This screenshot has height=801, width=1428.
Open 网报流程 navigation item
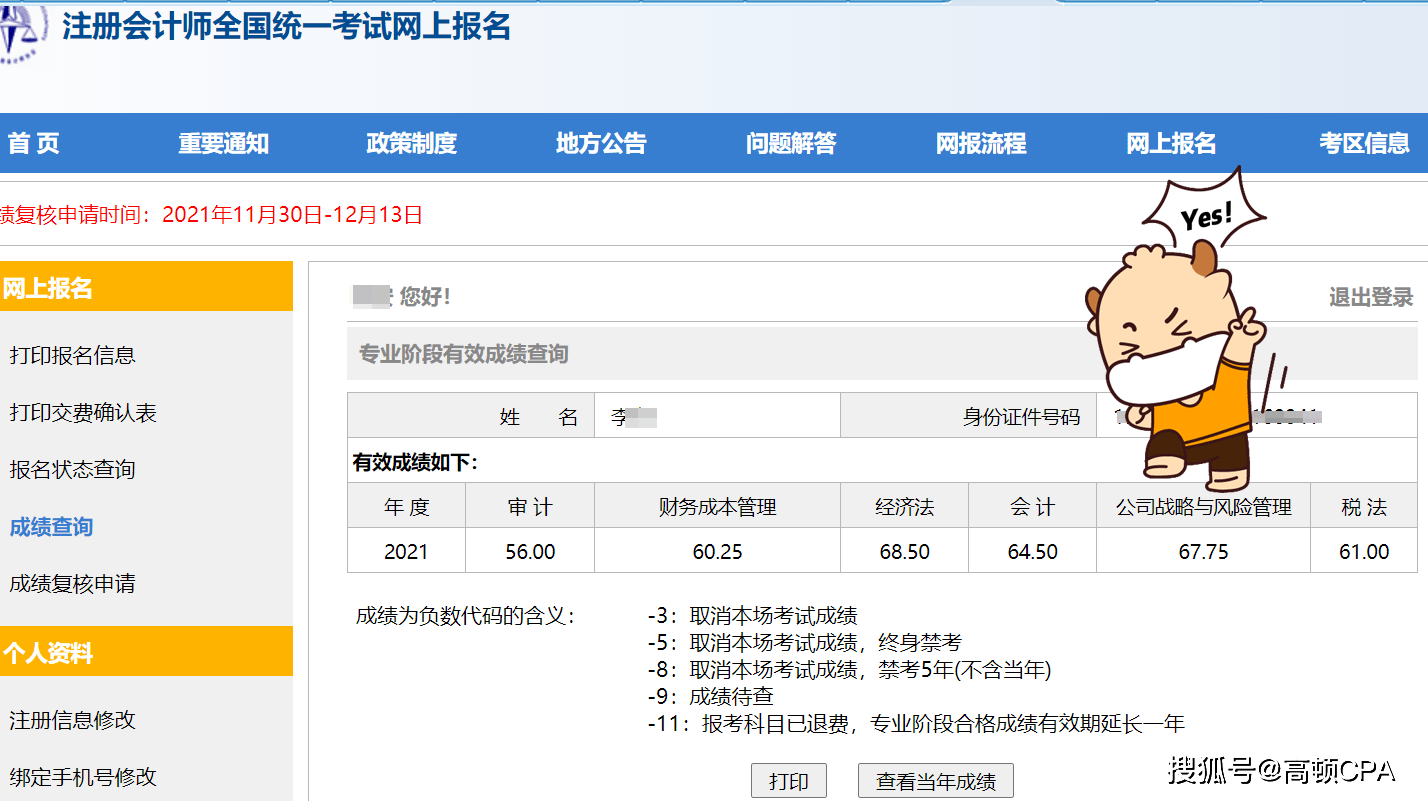pyautogui.click(x=981, y=144)
